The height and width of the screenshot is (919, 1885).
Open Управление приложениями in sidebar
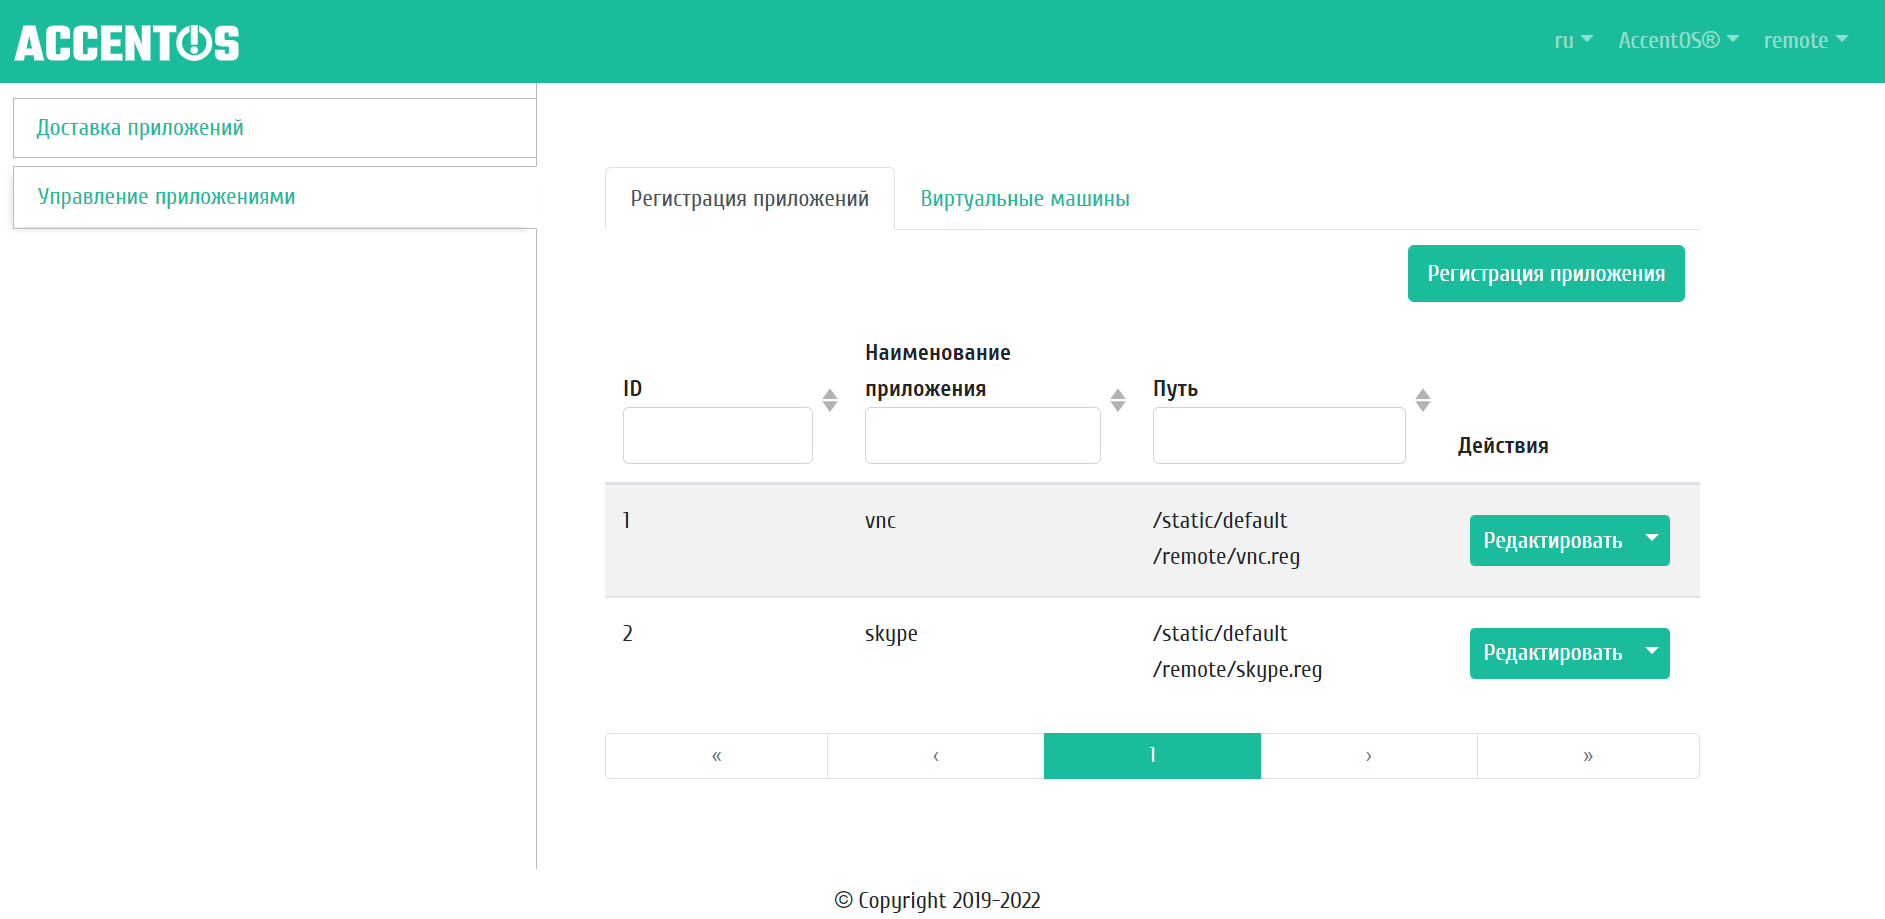point(166,197)
